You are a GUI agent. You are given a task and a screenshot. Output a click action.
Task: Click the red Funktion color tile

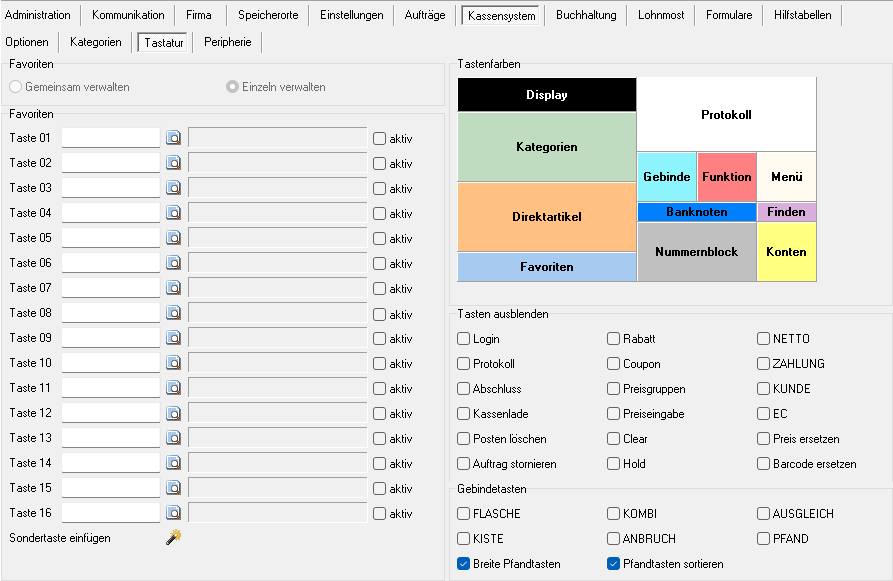pyautogui.click(x=727, y=177)
